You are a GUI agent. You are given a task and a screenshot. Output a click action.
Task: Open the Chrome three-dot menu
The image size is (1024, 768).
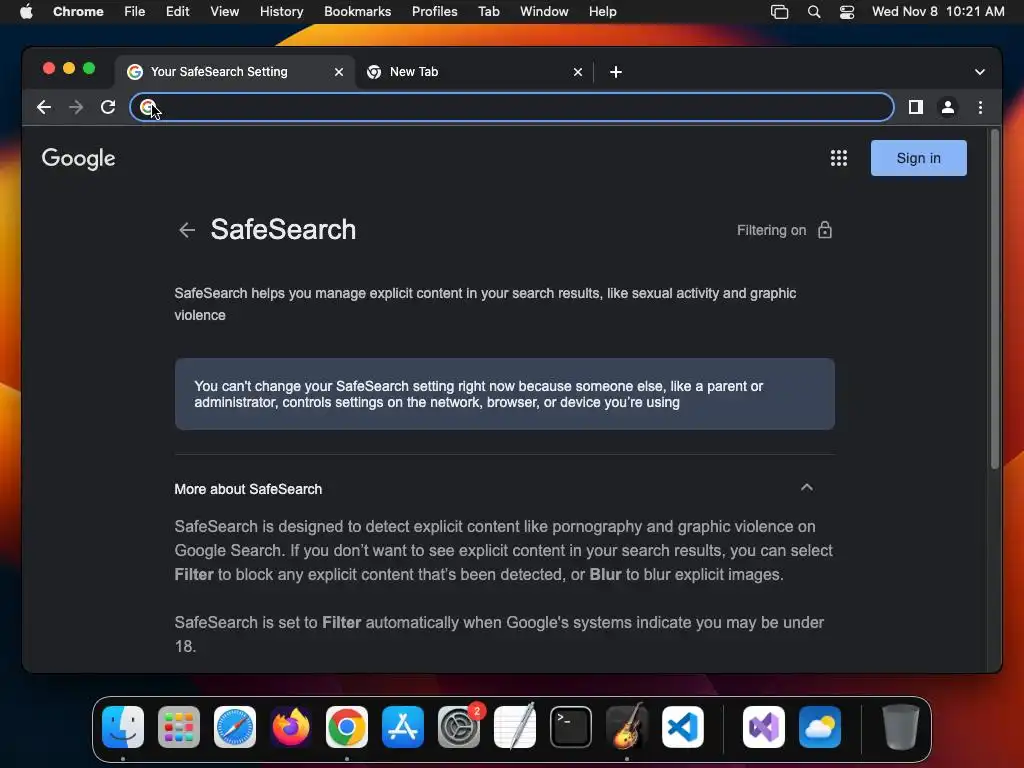pyautogui.click(x=980, y=107)
